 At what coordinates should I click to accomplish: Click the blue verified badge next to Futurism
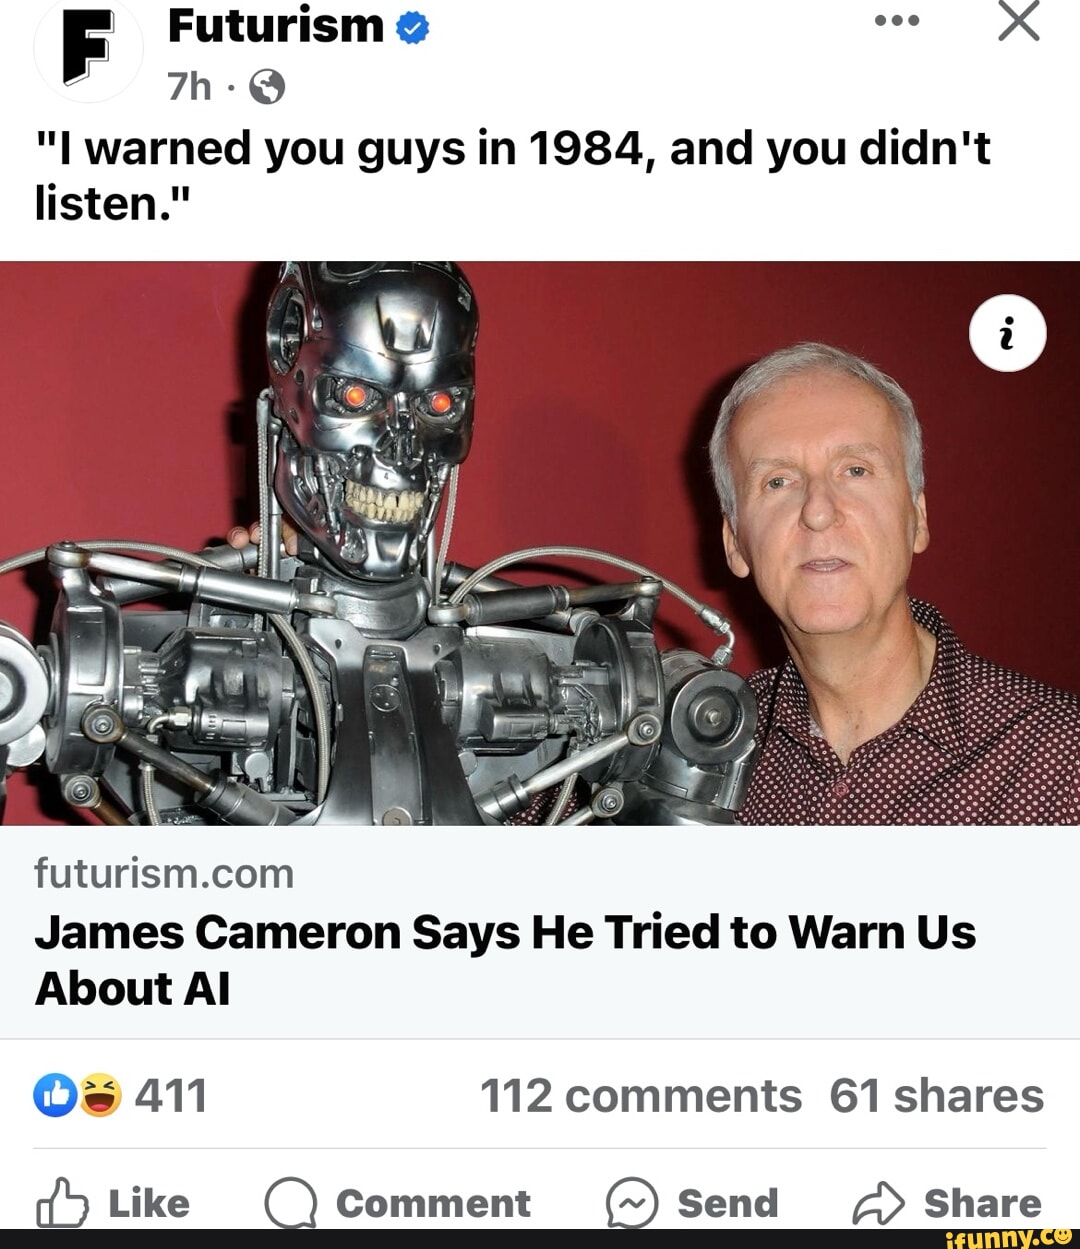412,28
